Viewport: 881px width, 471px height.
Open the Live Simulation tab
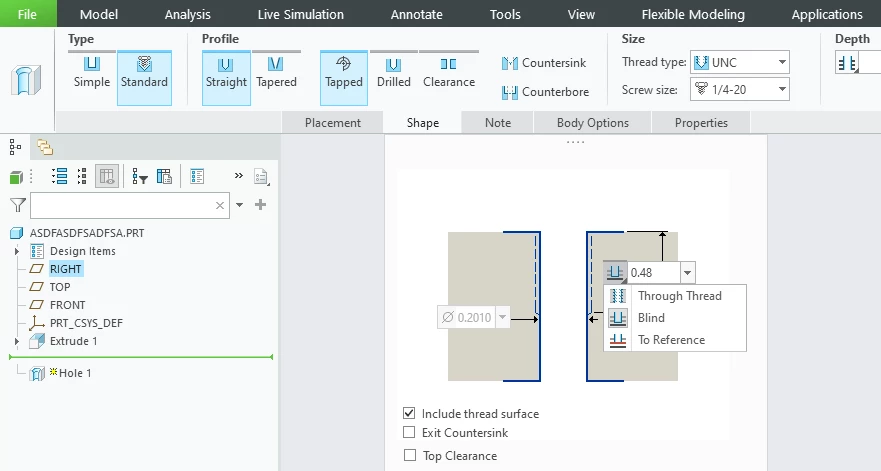click(x=301, y=15)
